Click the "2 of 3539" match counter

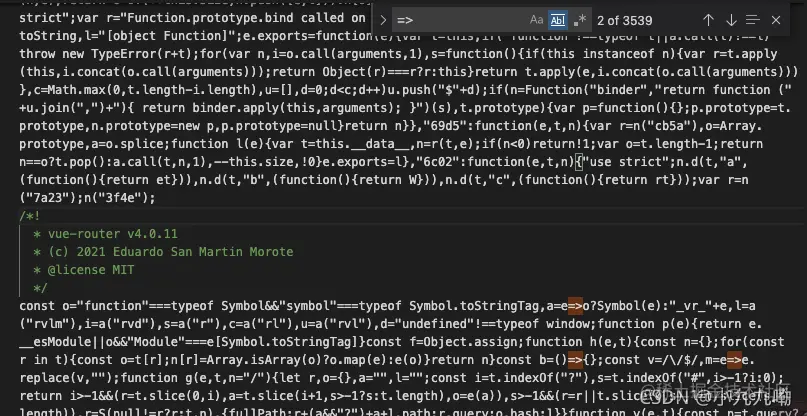[624, 21]
